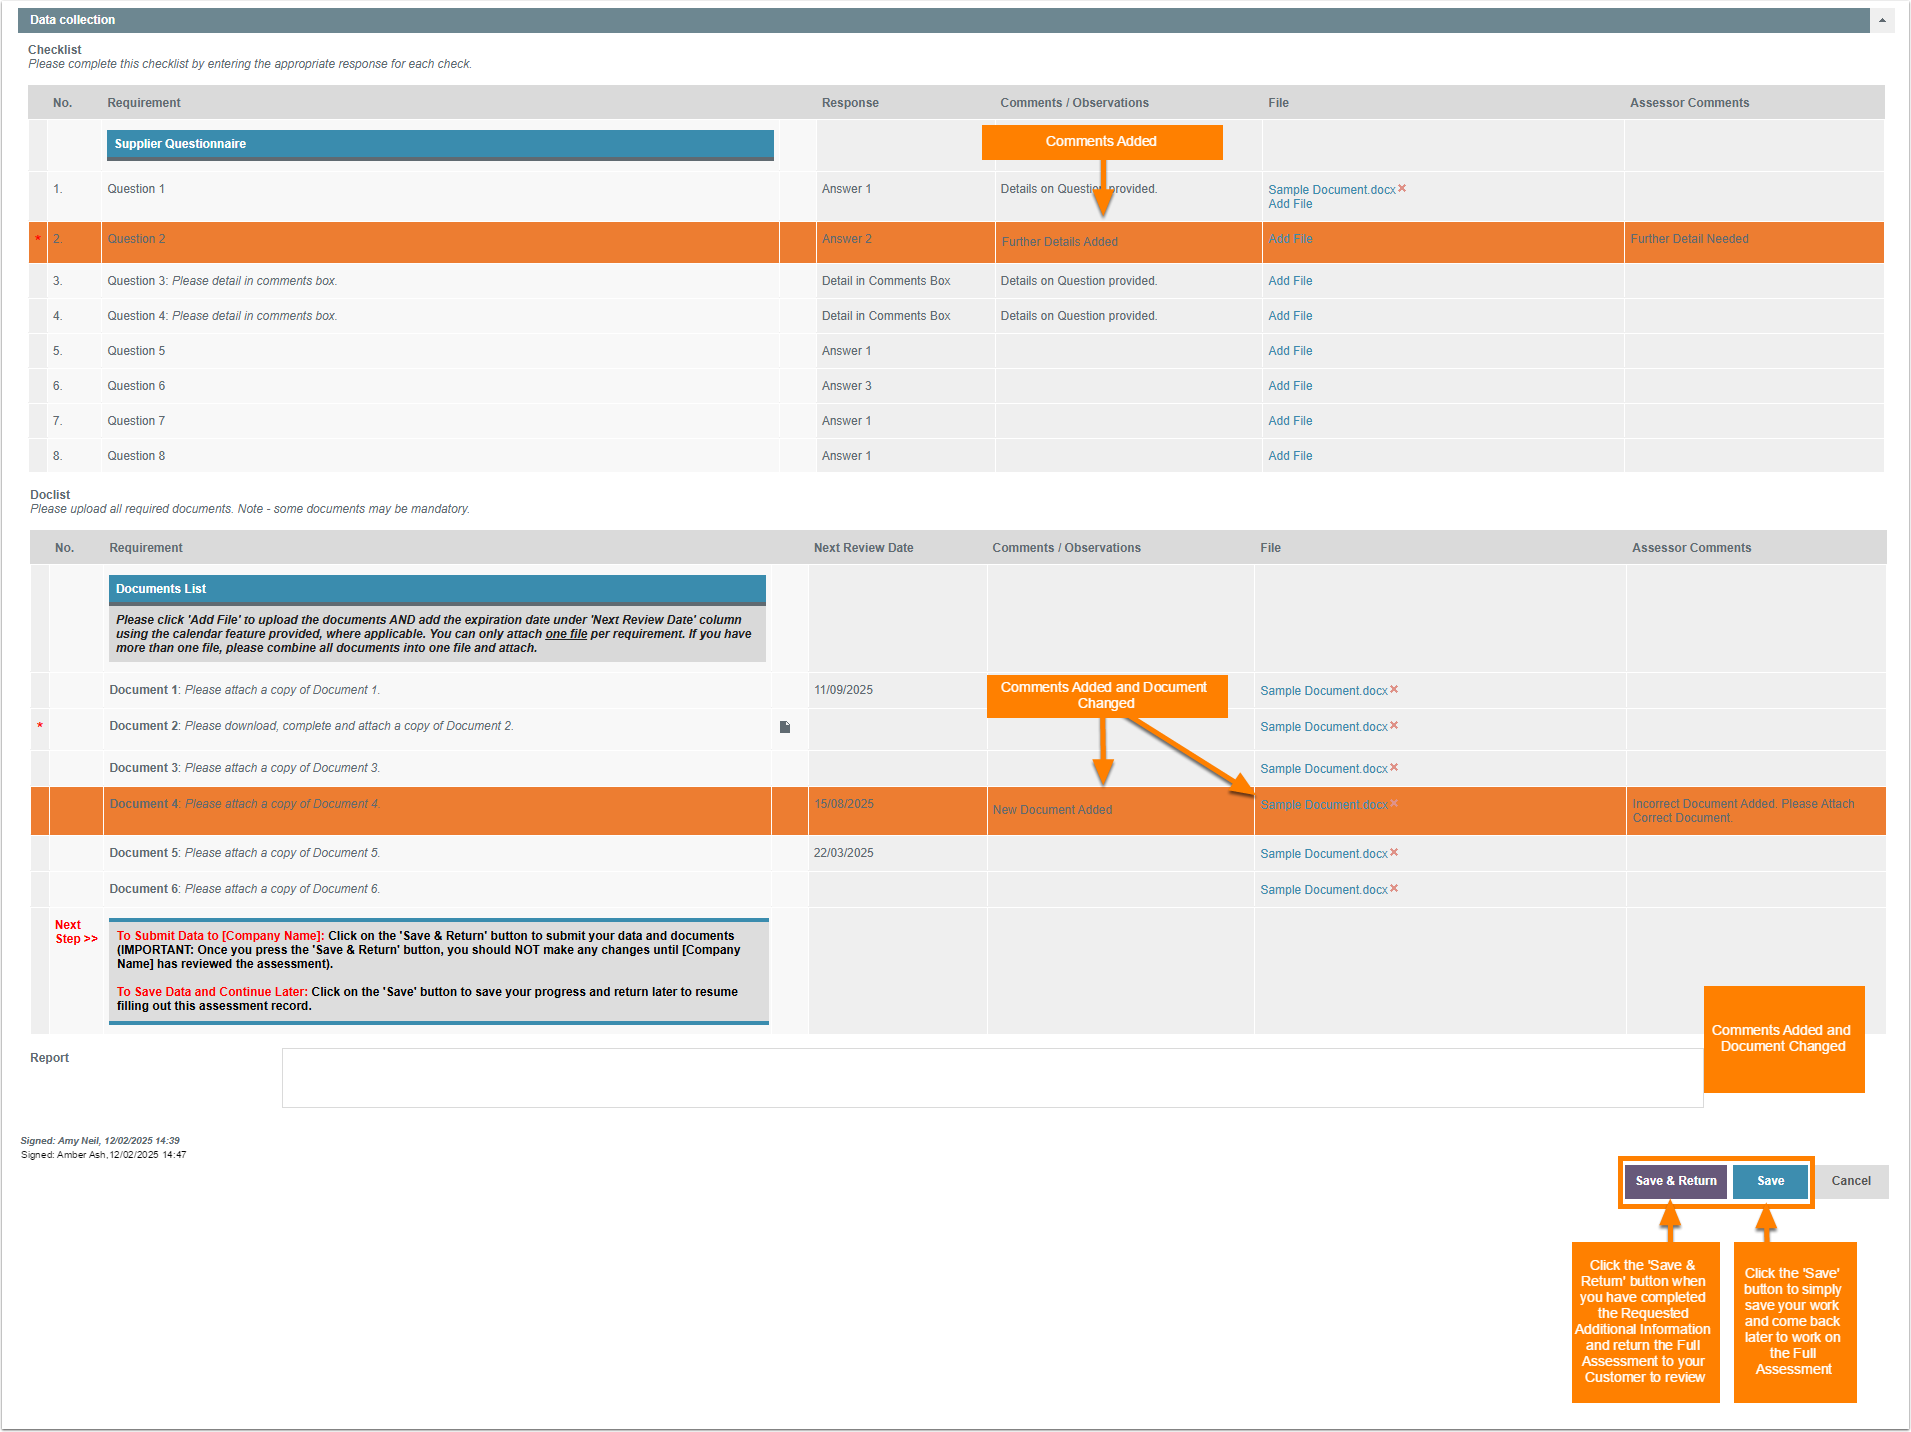Screen dimensions: 1911x1432
Task: Delete the file attached to Document 2
Action: 1394,726
